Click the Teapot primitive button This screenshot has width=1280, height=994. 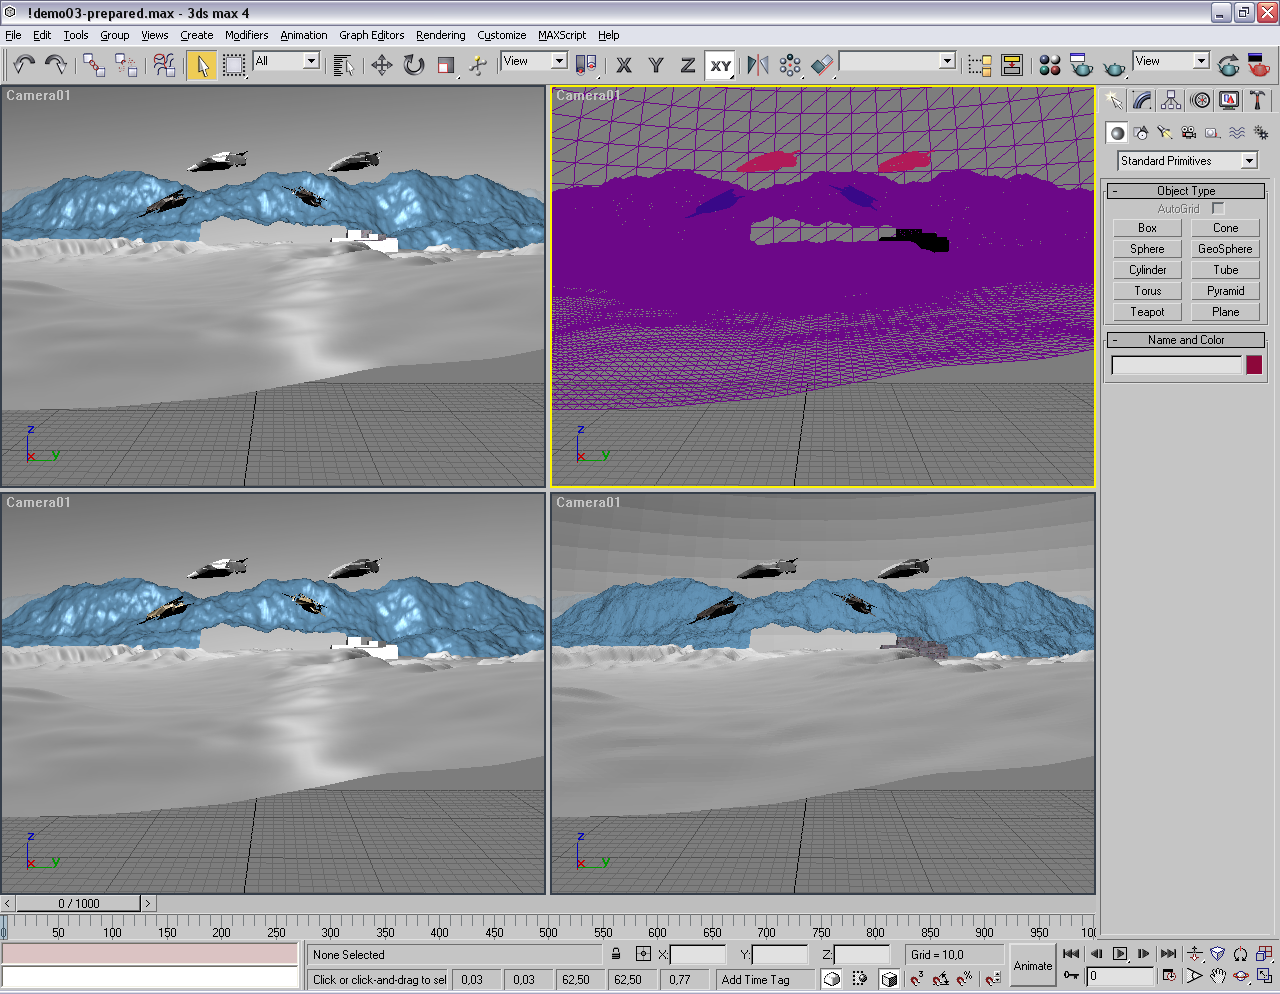pyautogui.click(x=1147, y=312)
